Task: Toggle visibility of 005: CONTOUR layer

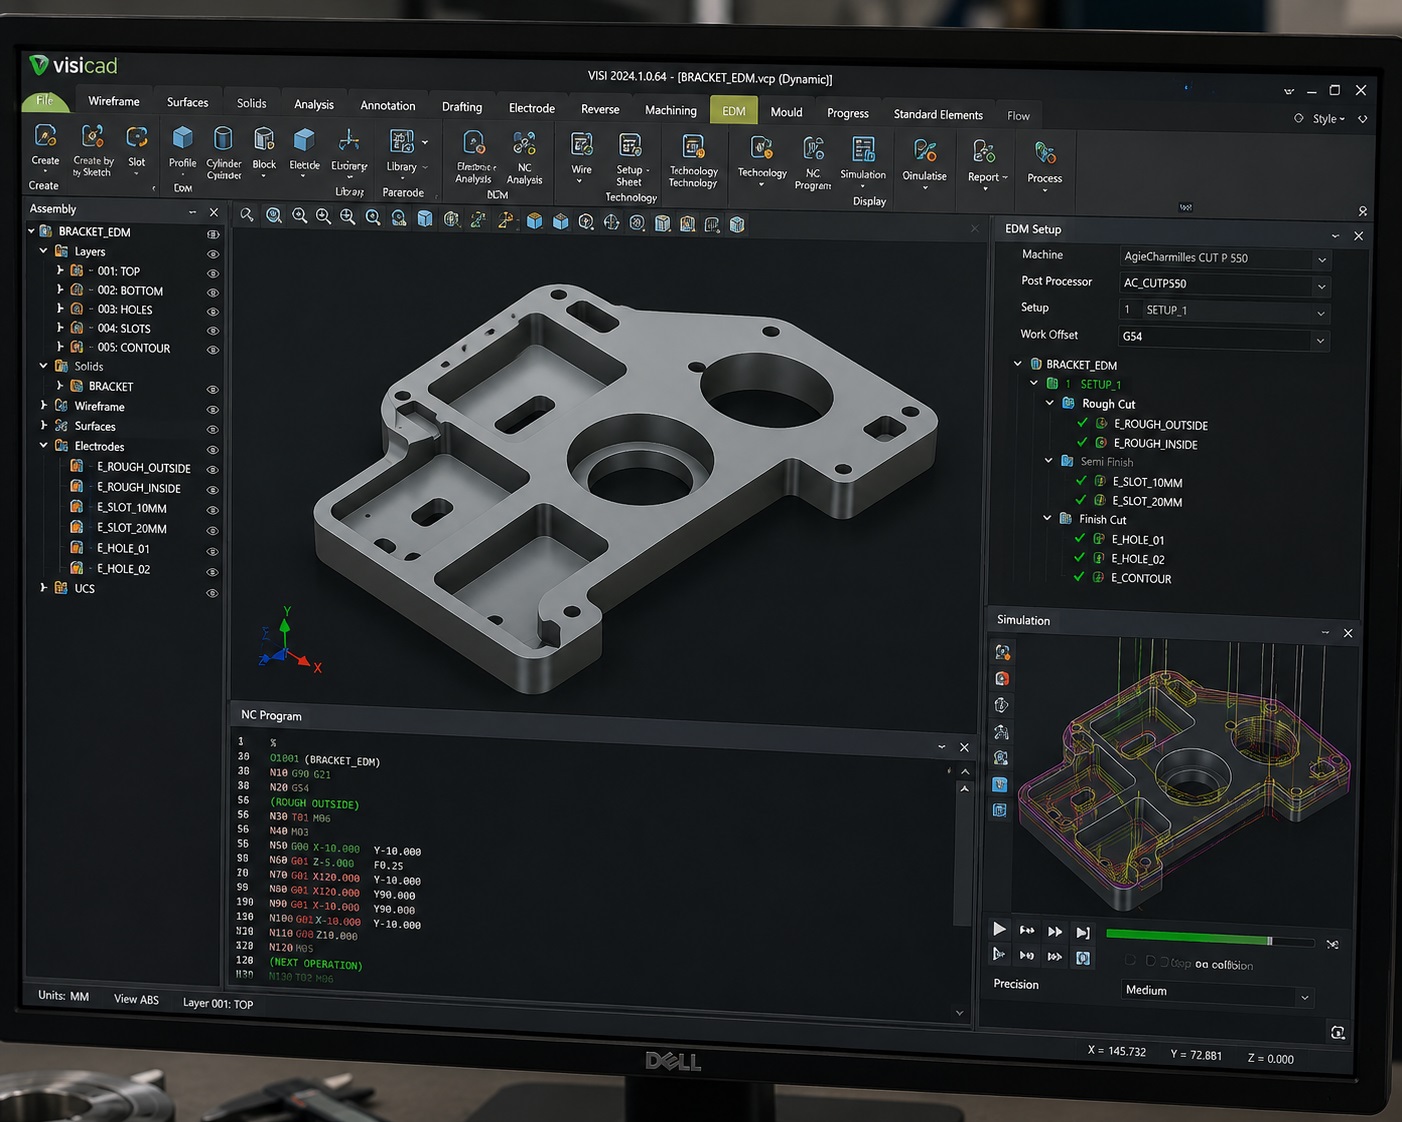Action: click(x=212, y=350)
